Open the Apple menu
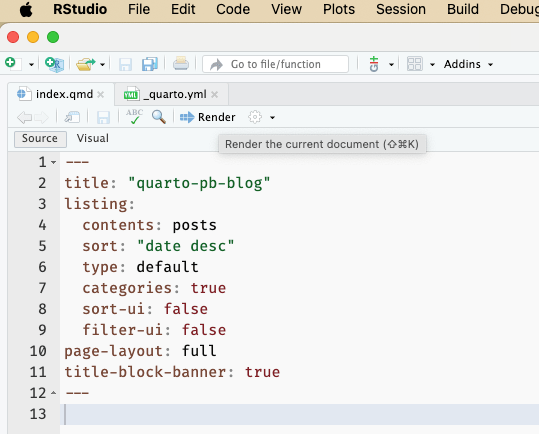The width and height of the screenshot is (539, 434). (26, 10)
